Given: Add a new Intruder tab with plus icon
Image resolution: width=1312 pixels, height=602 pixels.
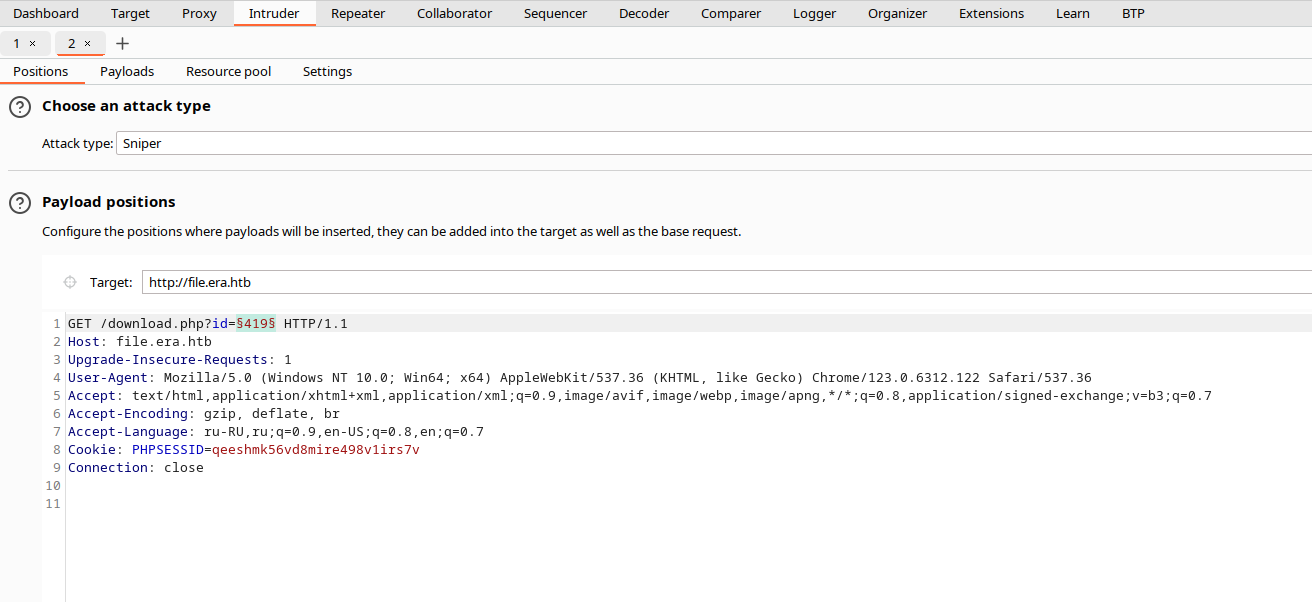Looking at the screenshot, I should (122, 44).
